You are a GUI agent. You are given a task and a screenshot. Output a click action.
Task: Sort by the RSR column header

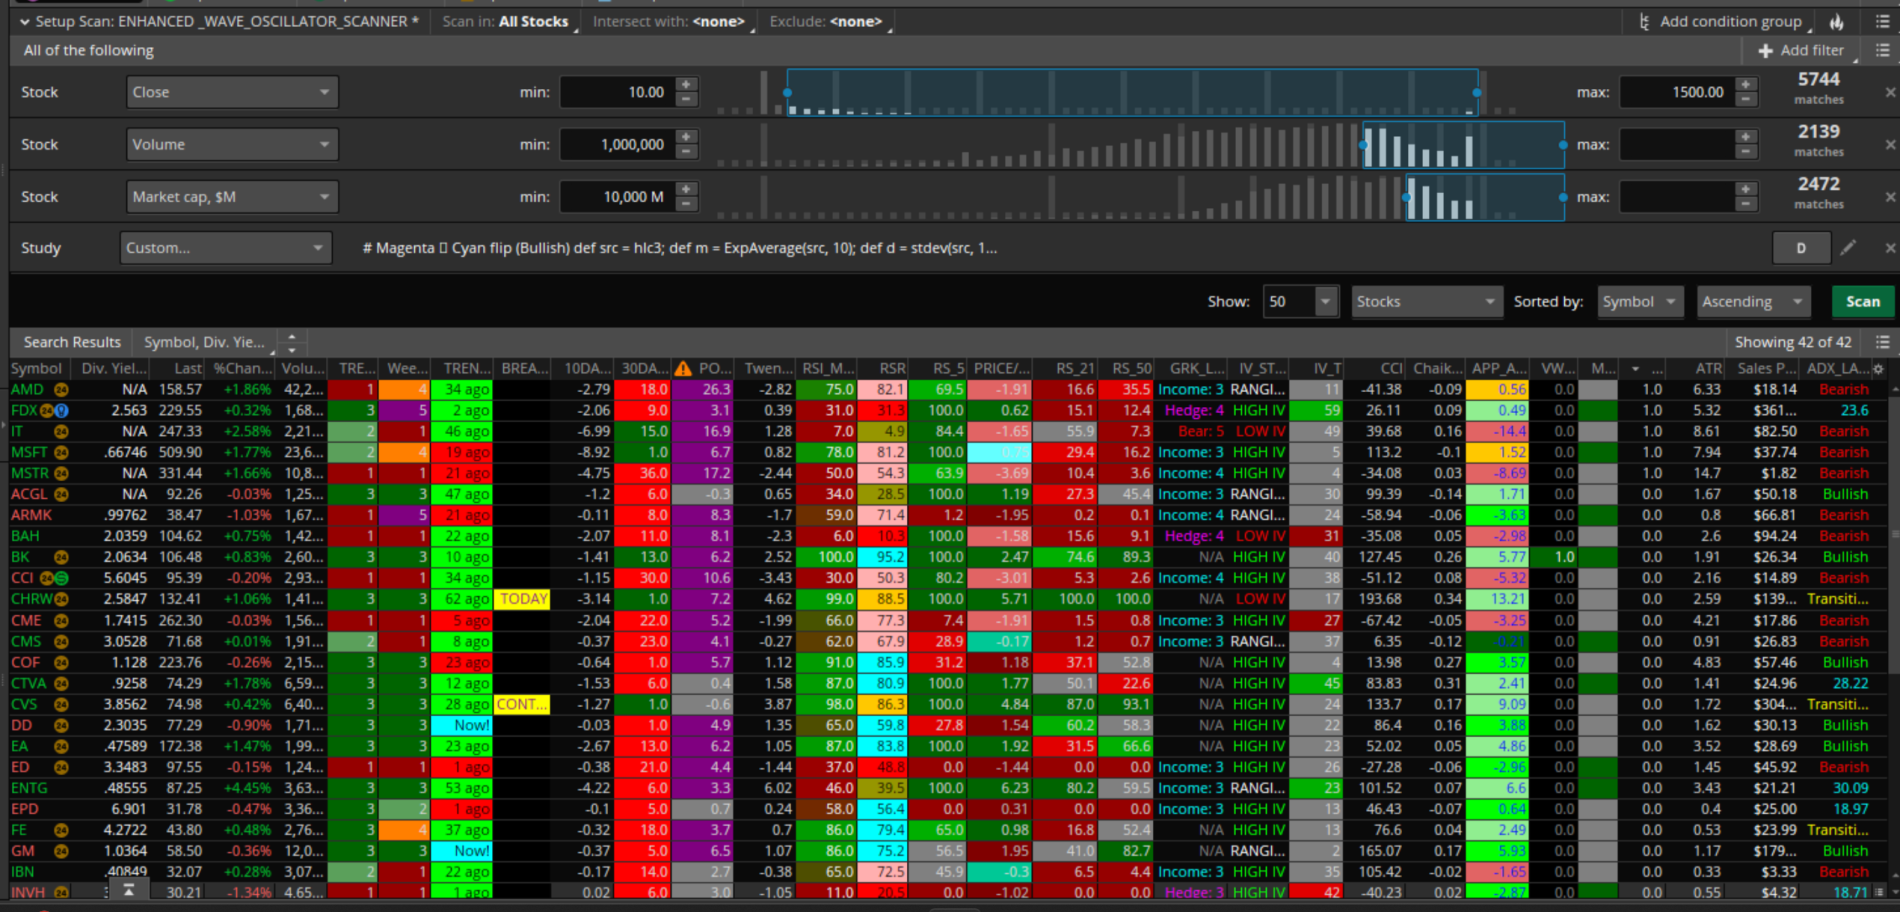(x=884, y=369)
